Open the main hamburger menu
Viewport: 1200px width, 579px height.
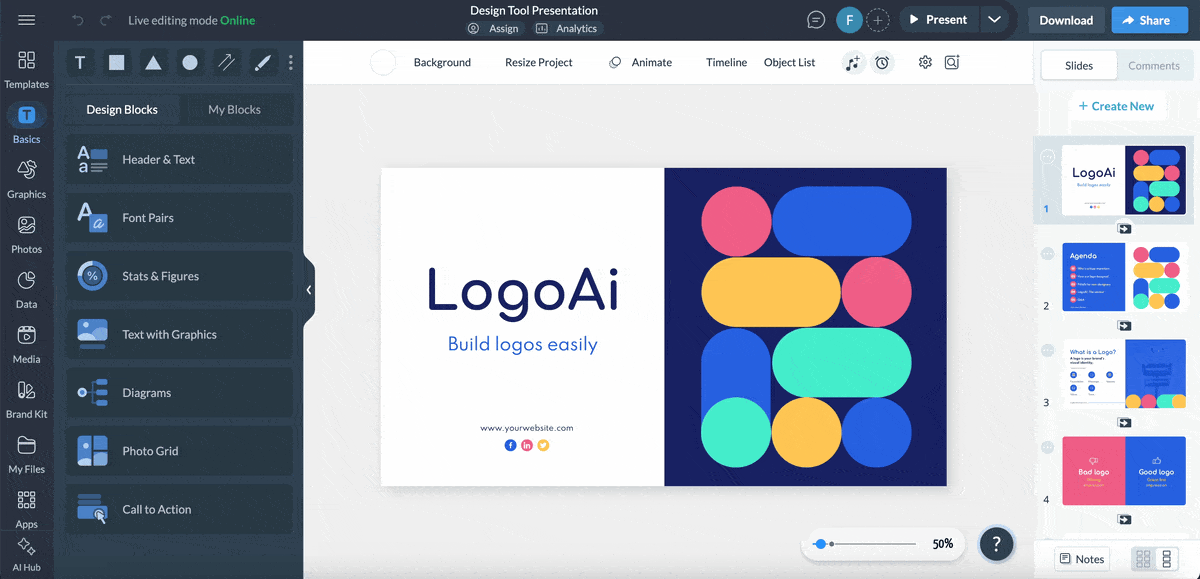[x=27, y=20]
